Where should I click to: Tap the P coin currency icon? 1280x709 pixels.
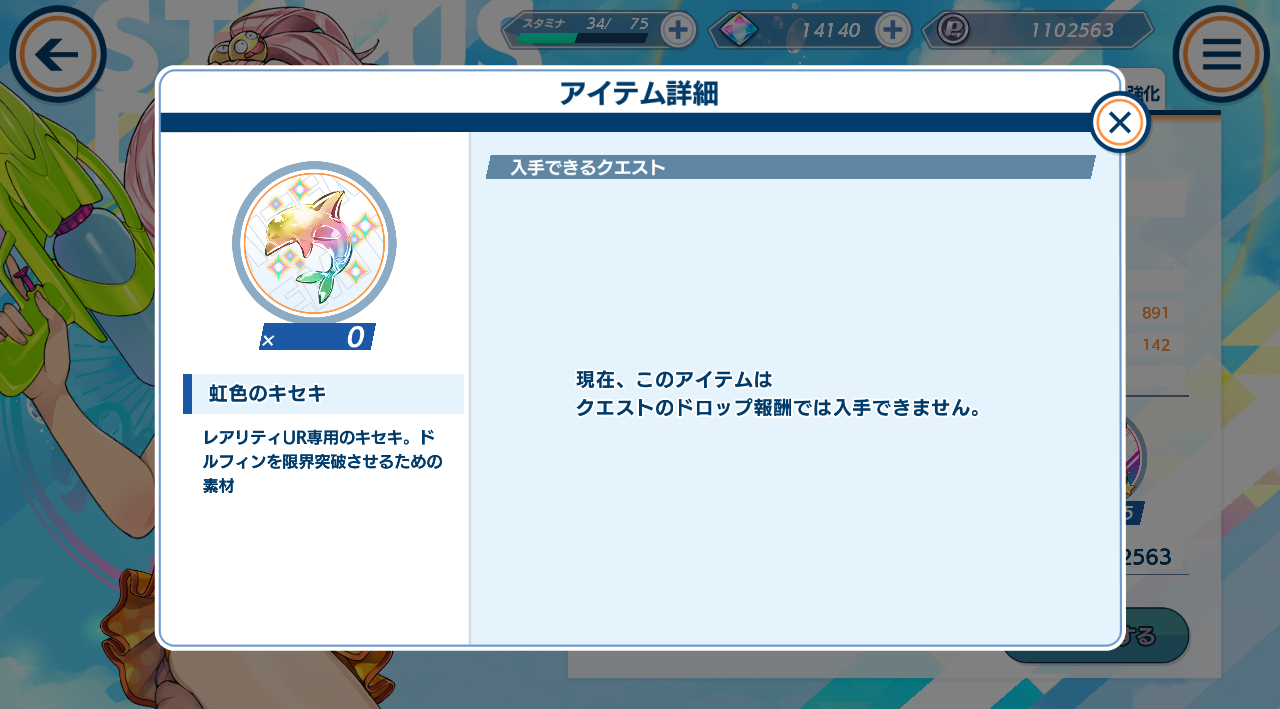(952, 30)
